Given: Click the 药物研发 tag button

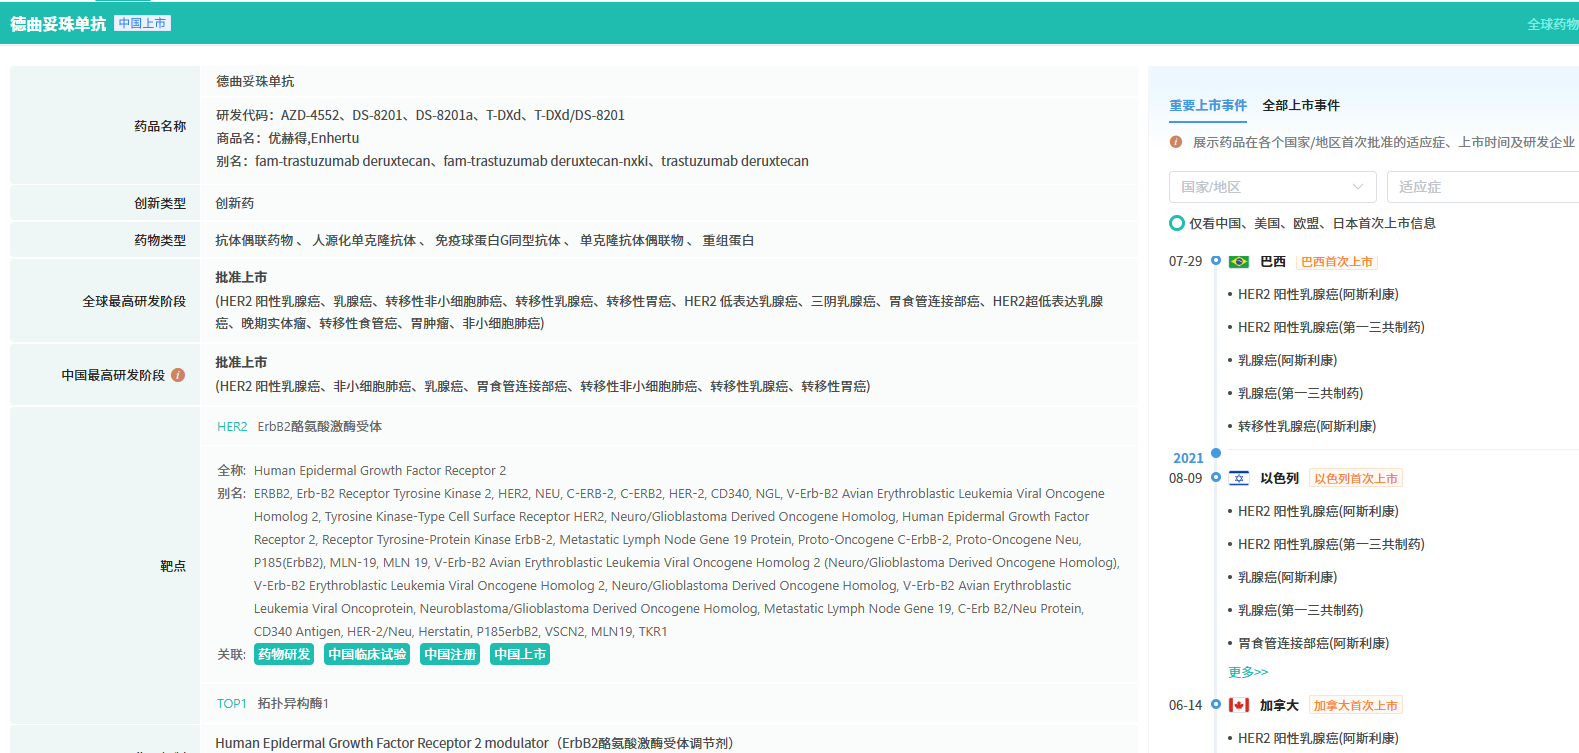Looking at the screenshot, I should coord(284,654).
